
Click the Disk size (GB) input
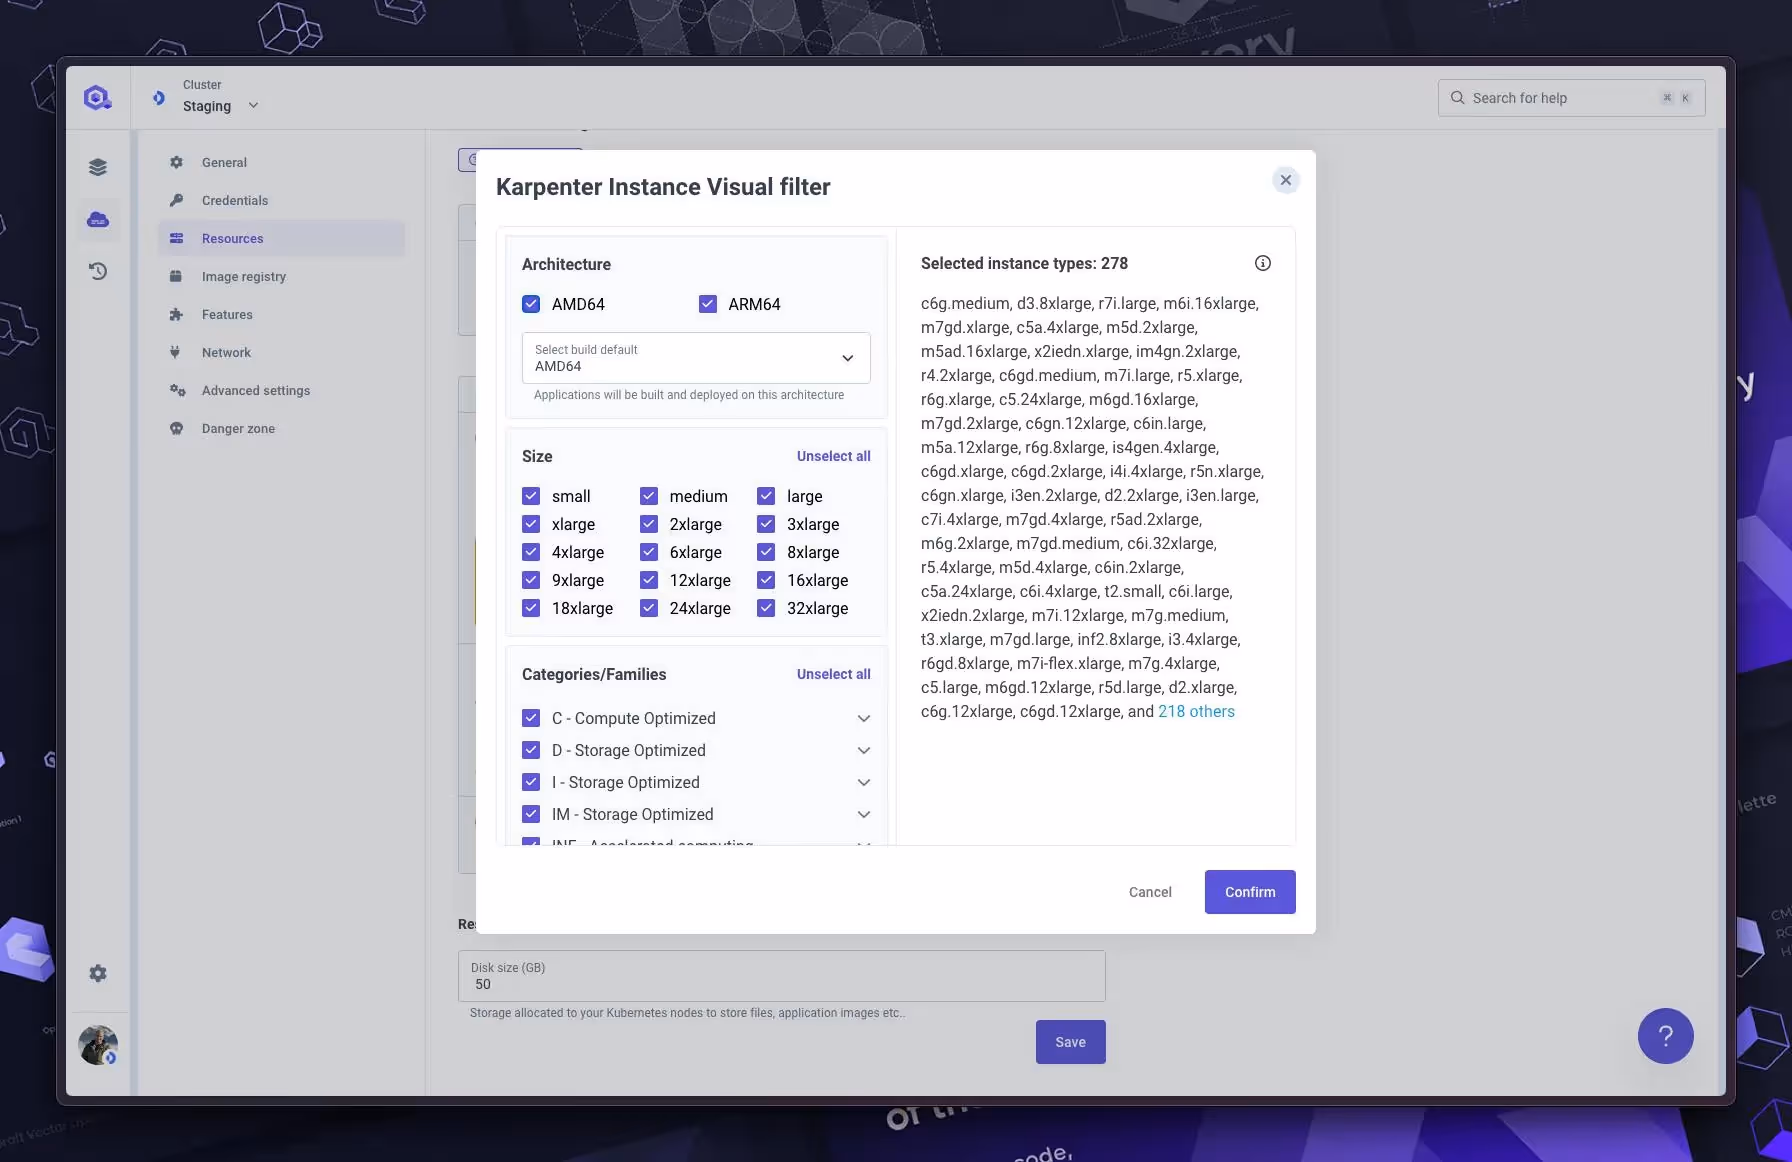(782, 976)
